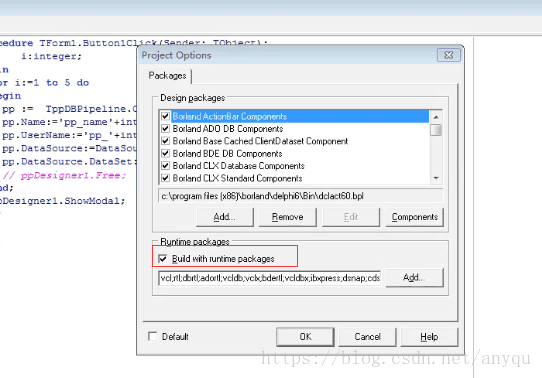Click the TForm1.Button1Click procedure line
542x378 pixels.
133,43
